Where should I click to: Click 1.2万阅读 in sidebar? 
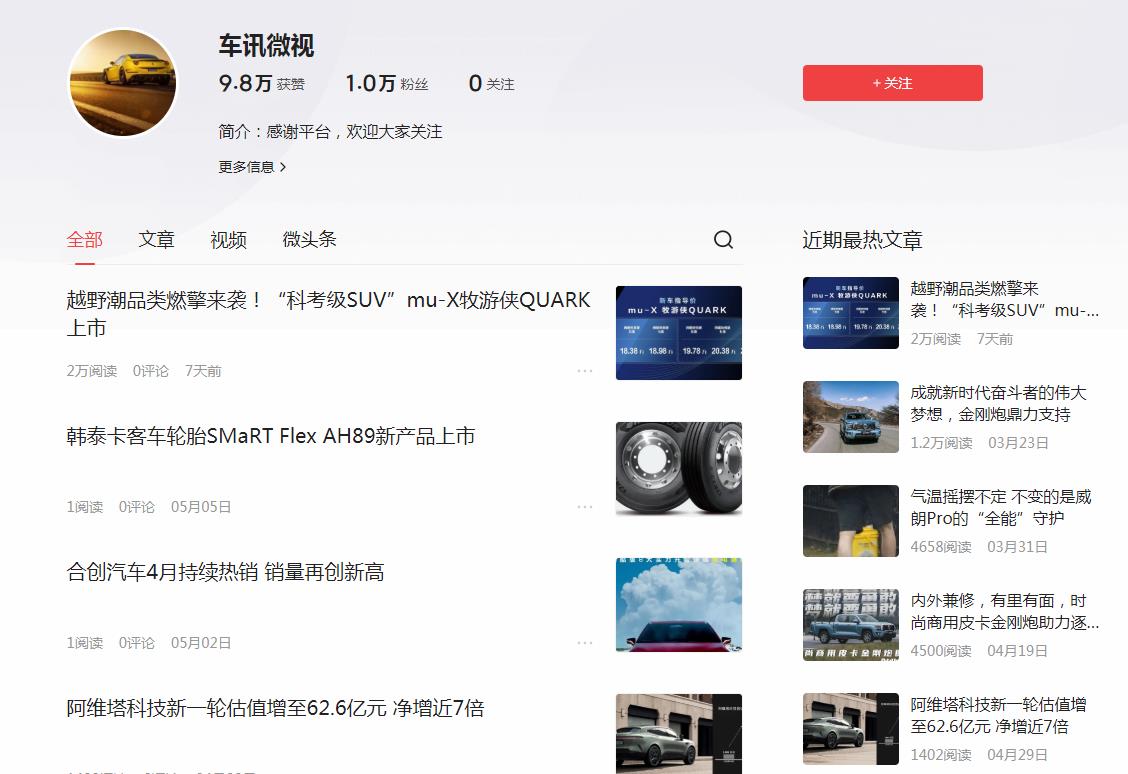(x=941, y=442)
